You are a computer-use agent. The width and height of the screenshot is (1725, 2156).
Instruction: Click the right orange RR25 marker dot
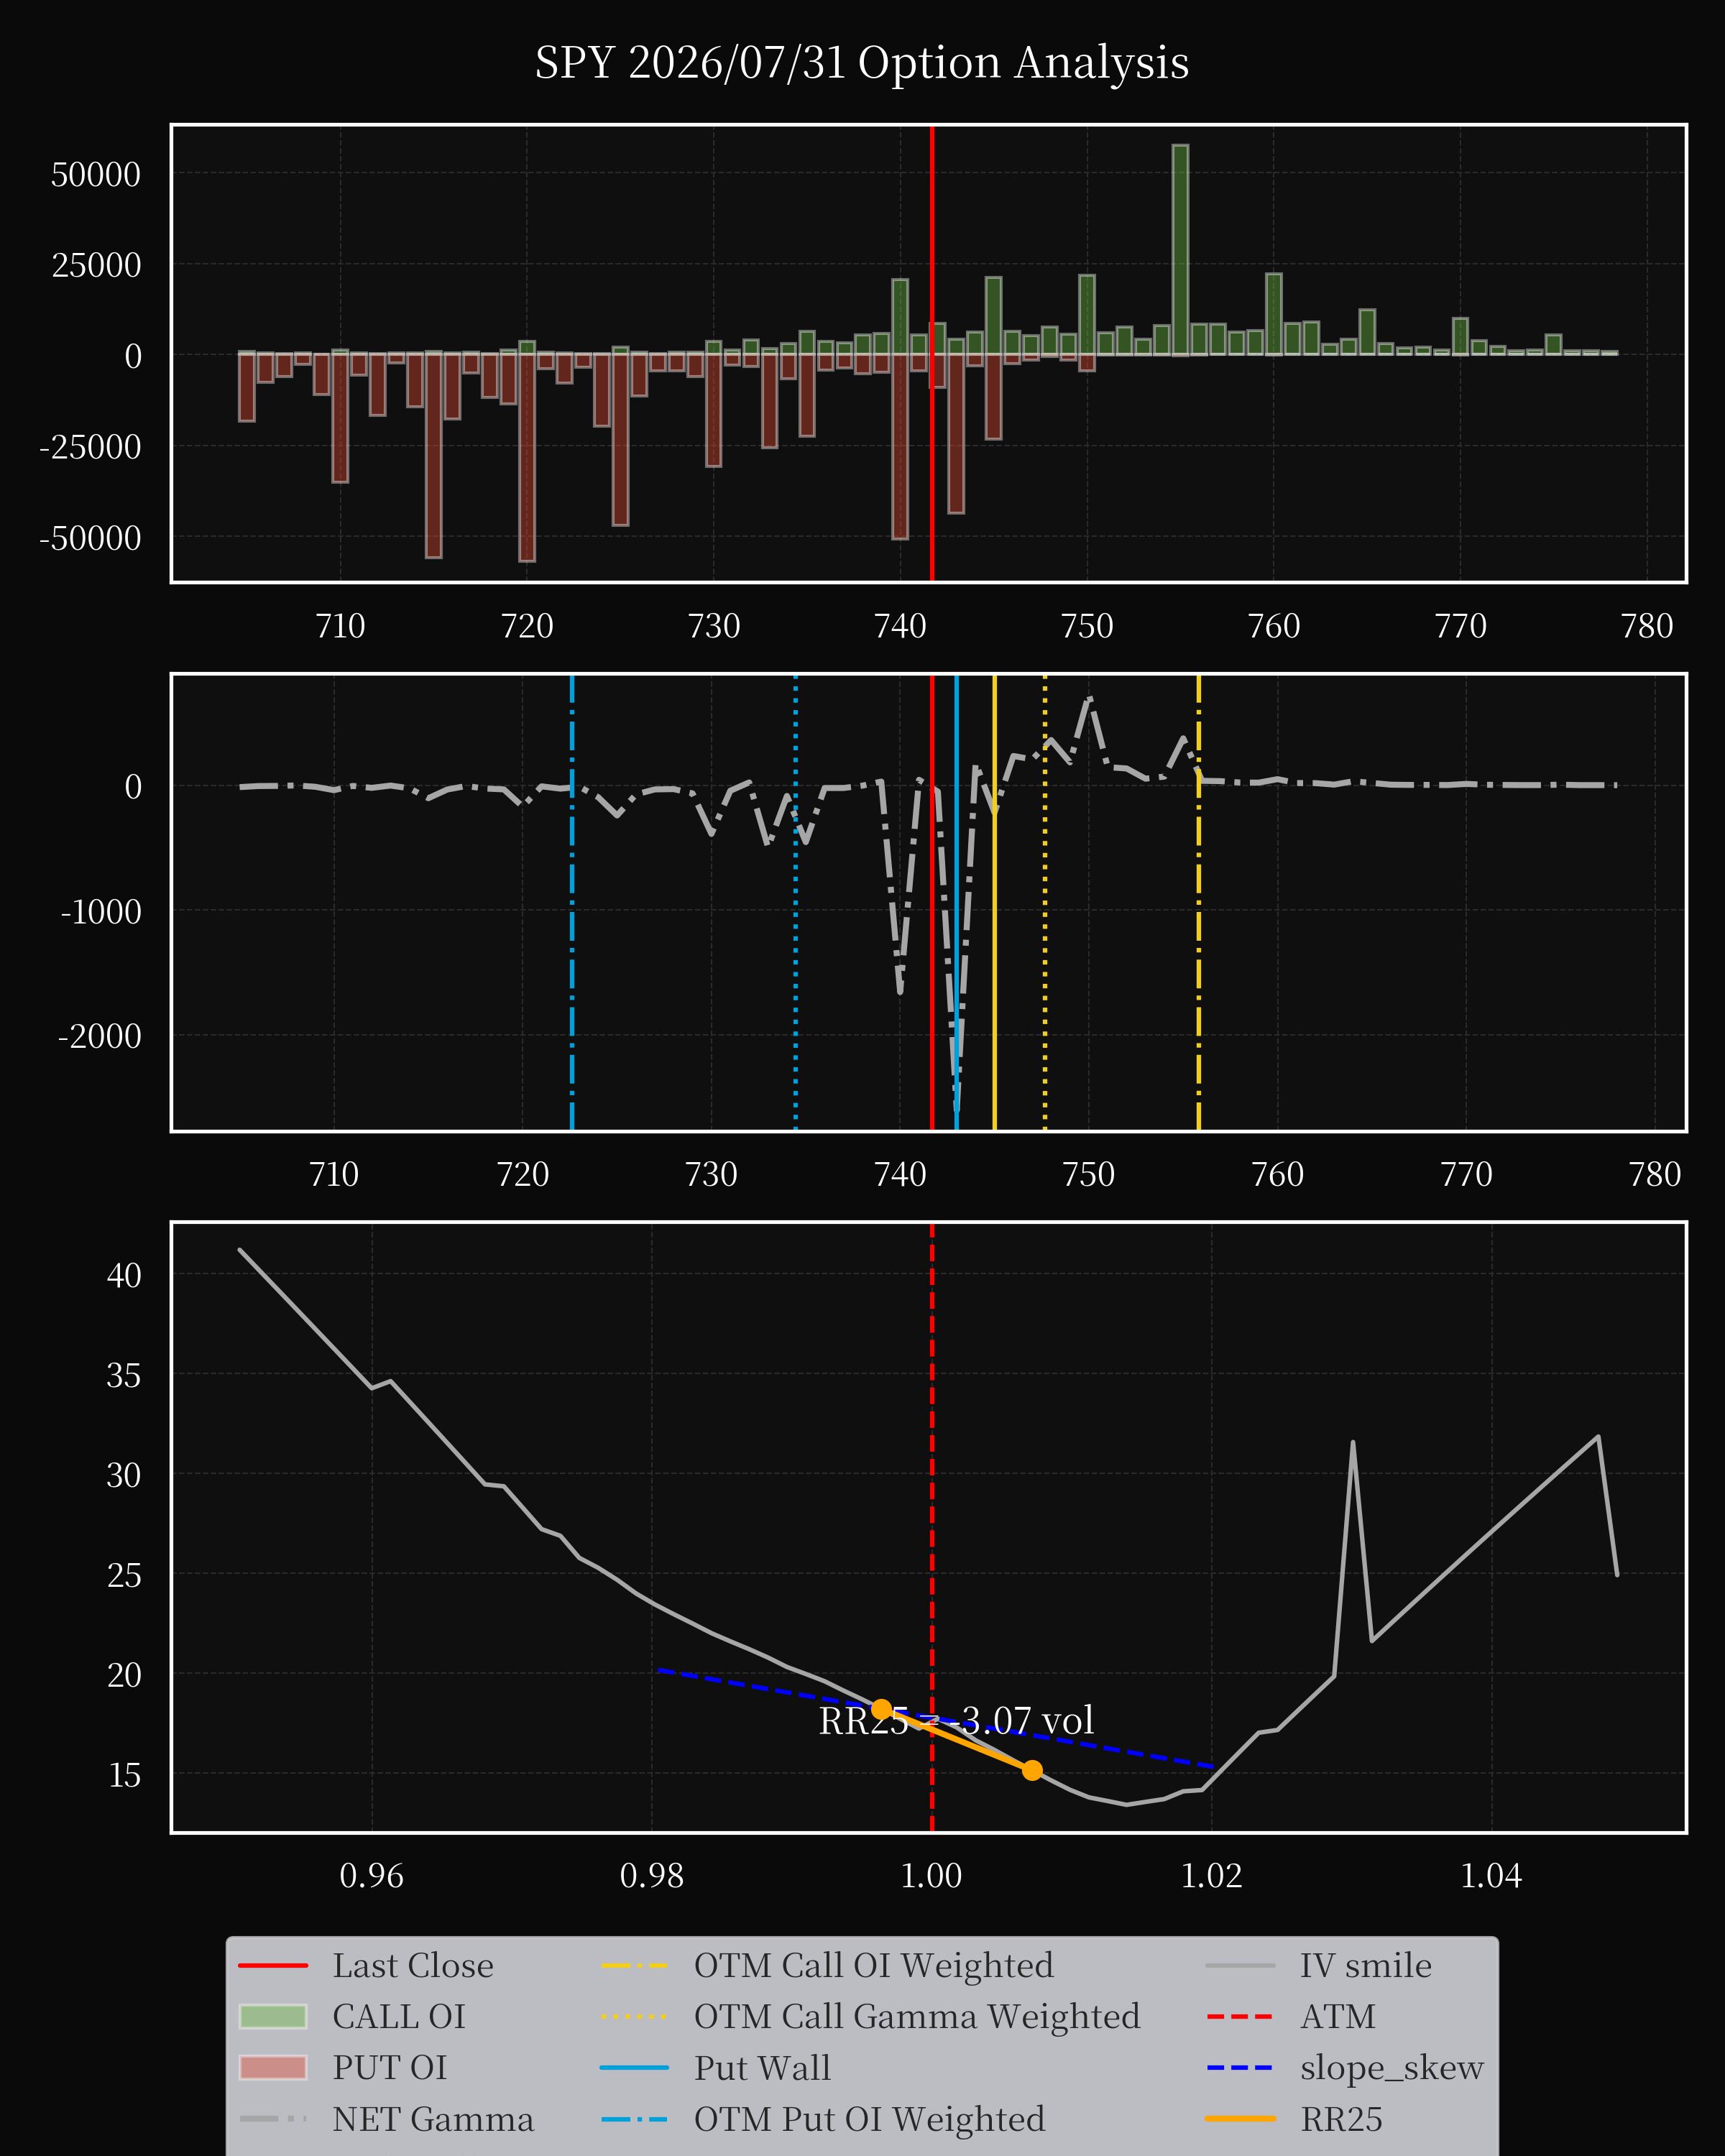1032,1770
